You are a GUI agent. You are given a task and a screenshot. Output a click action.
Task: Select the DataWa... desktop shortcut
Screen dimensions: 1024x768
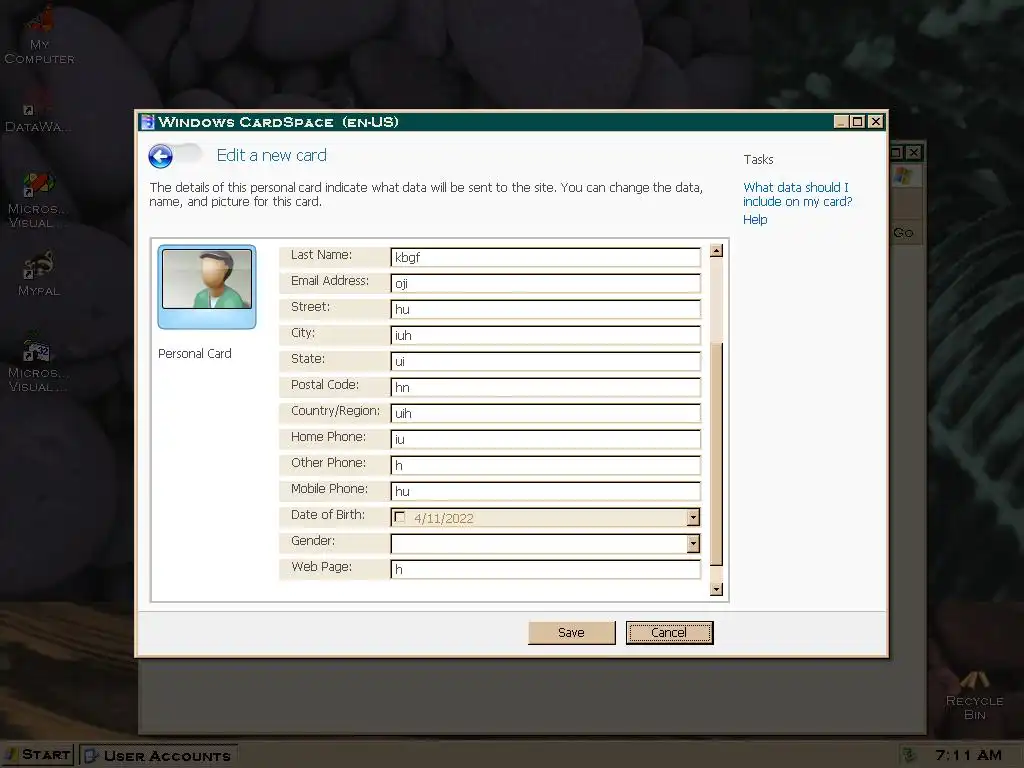(x=38, y=118)
